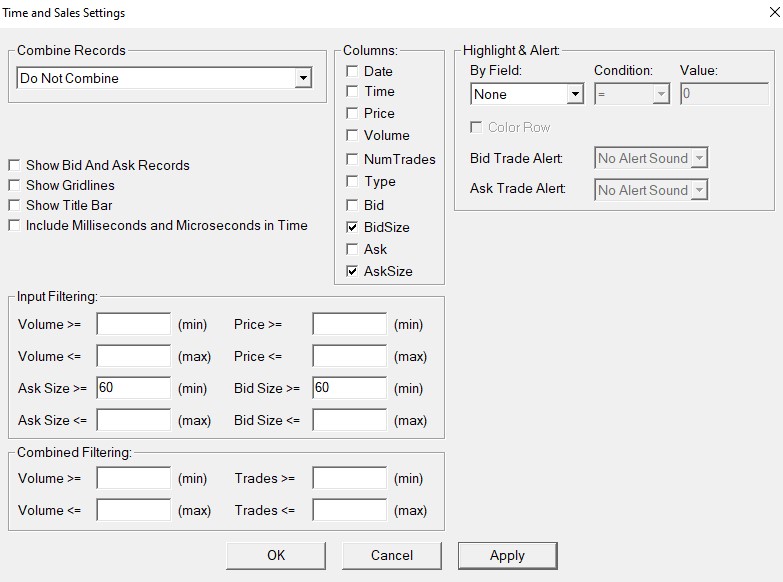The width and height of the screenshot is (783, 582).
Task: Click Combined Filtering Volume <= field
Action: [134, 510]
